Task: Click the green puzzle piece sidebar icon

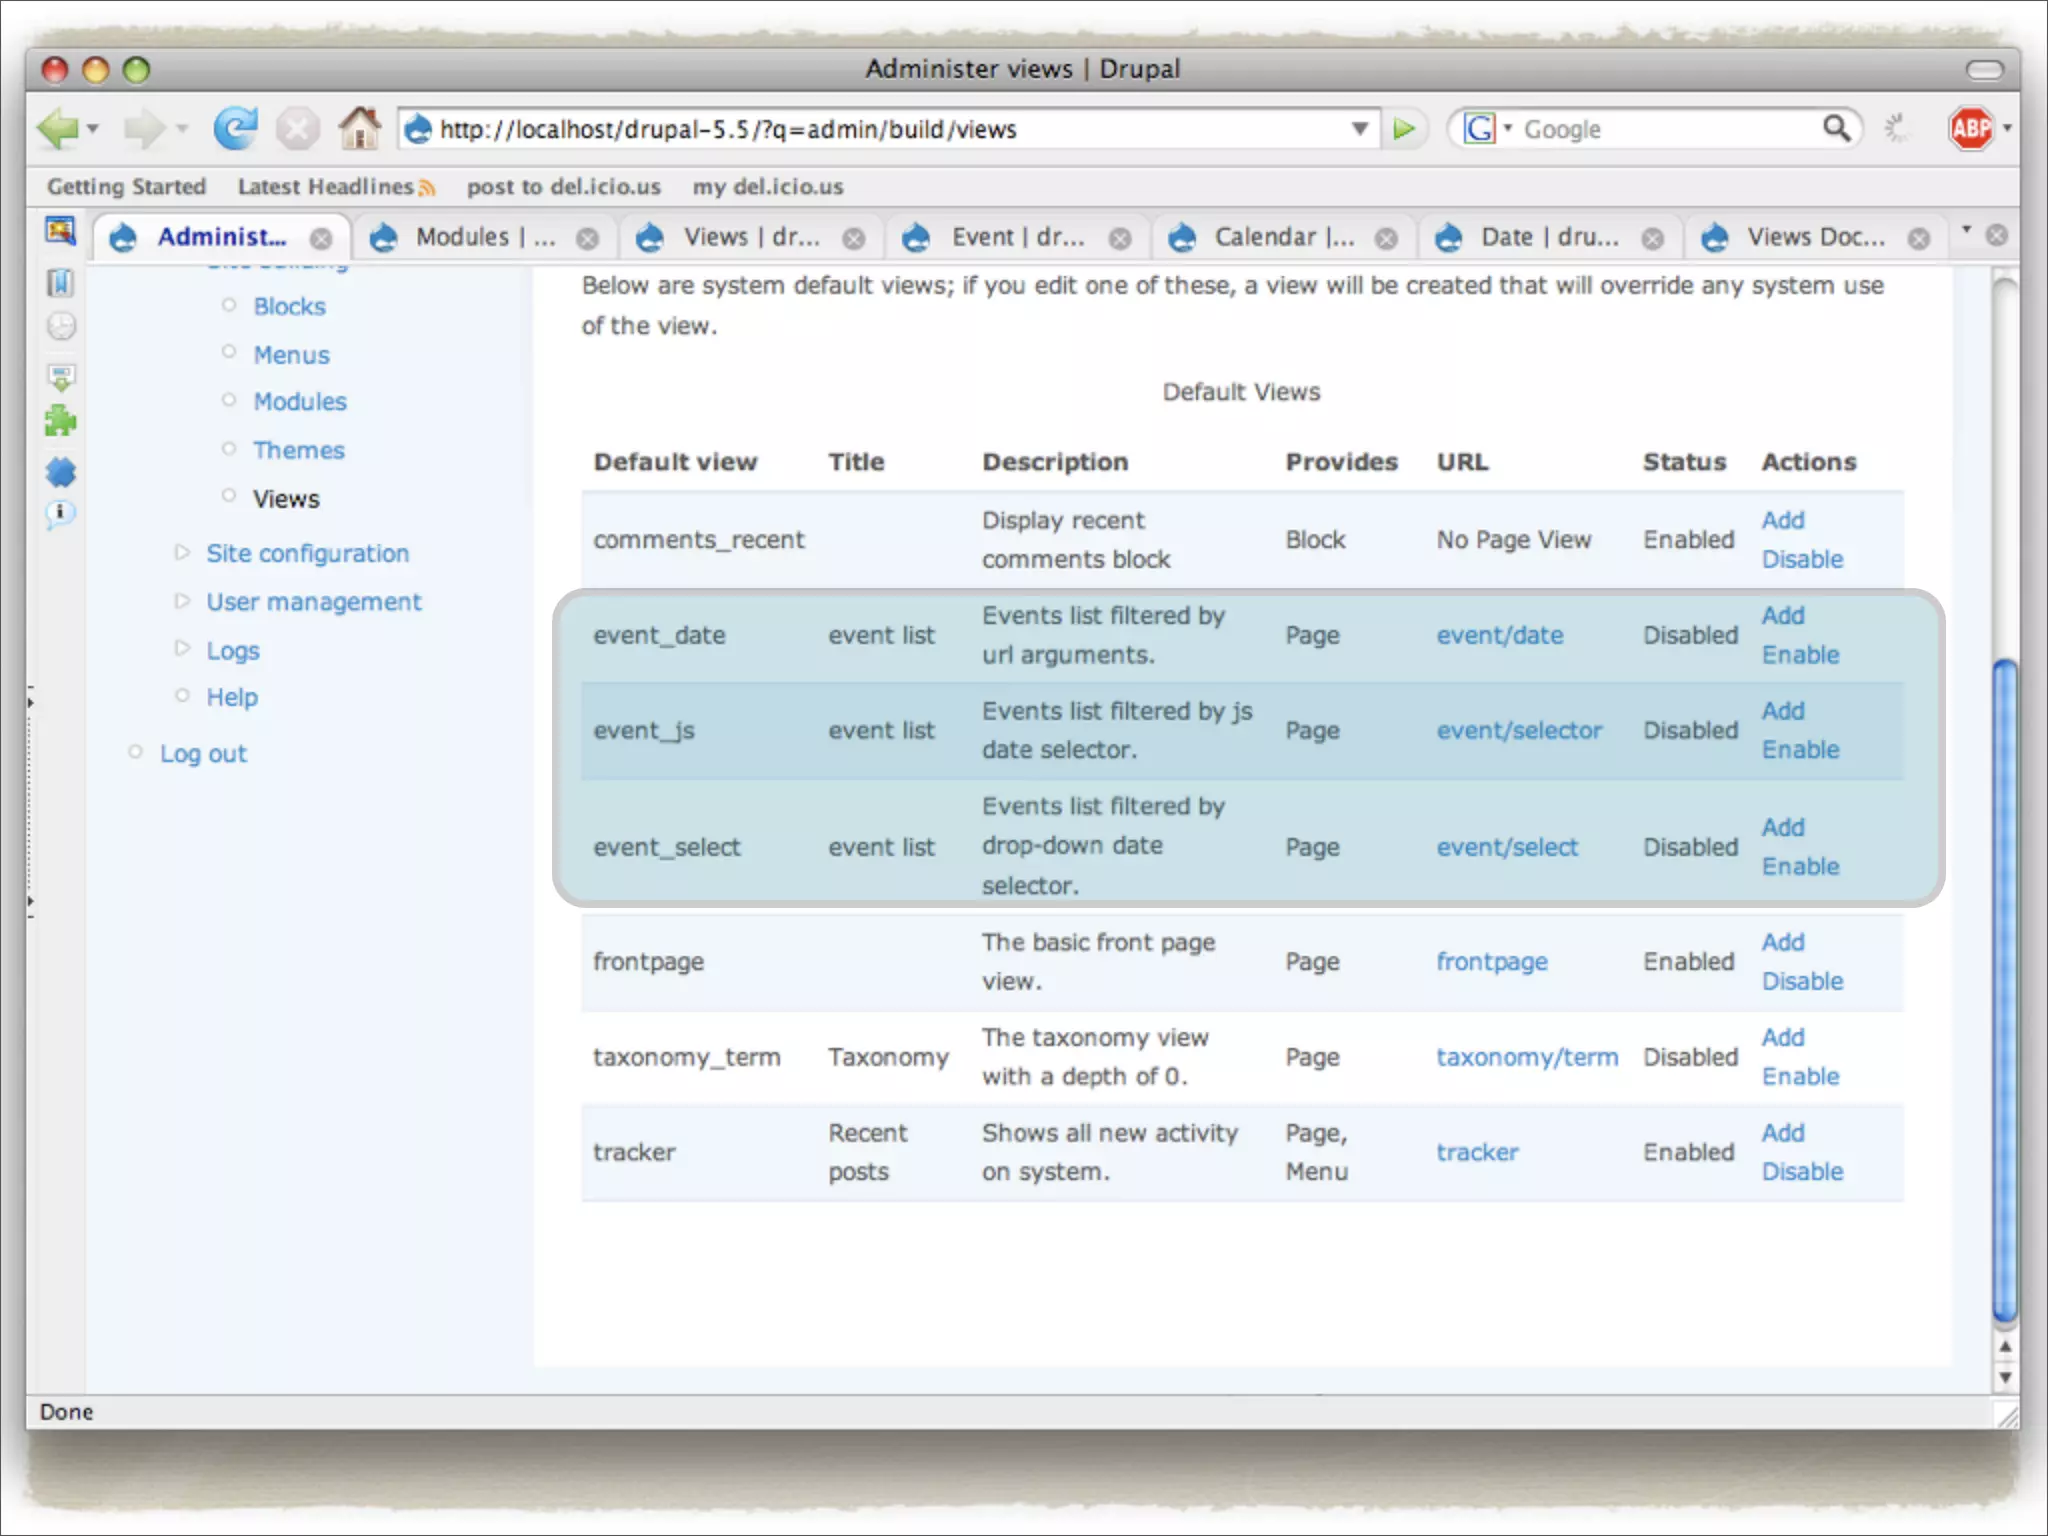Action: (60, 421)
